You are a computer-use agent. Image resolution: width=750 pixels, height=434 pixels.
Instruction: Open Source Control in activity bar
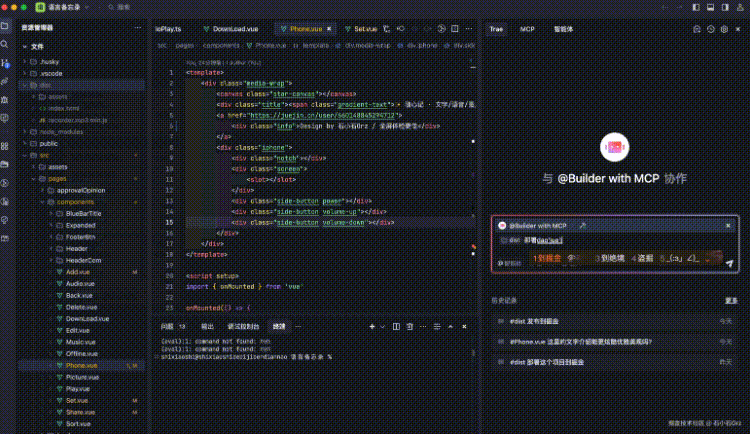coord(5,63)
